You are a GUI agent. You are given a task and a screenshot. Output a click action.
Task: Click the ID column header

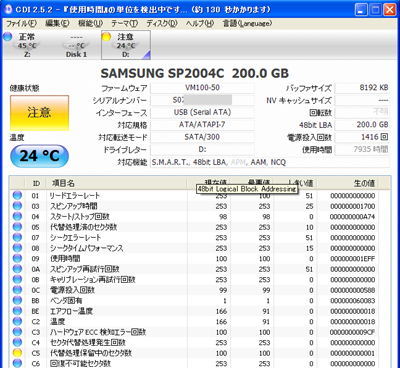[36, 183]
